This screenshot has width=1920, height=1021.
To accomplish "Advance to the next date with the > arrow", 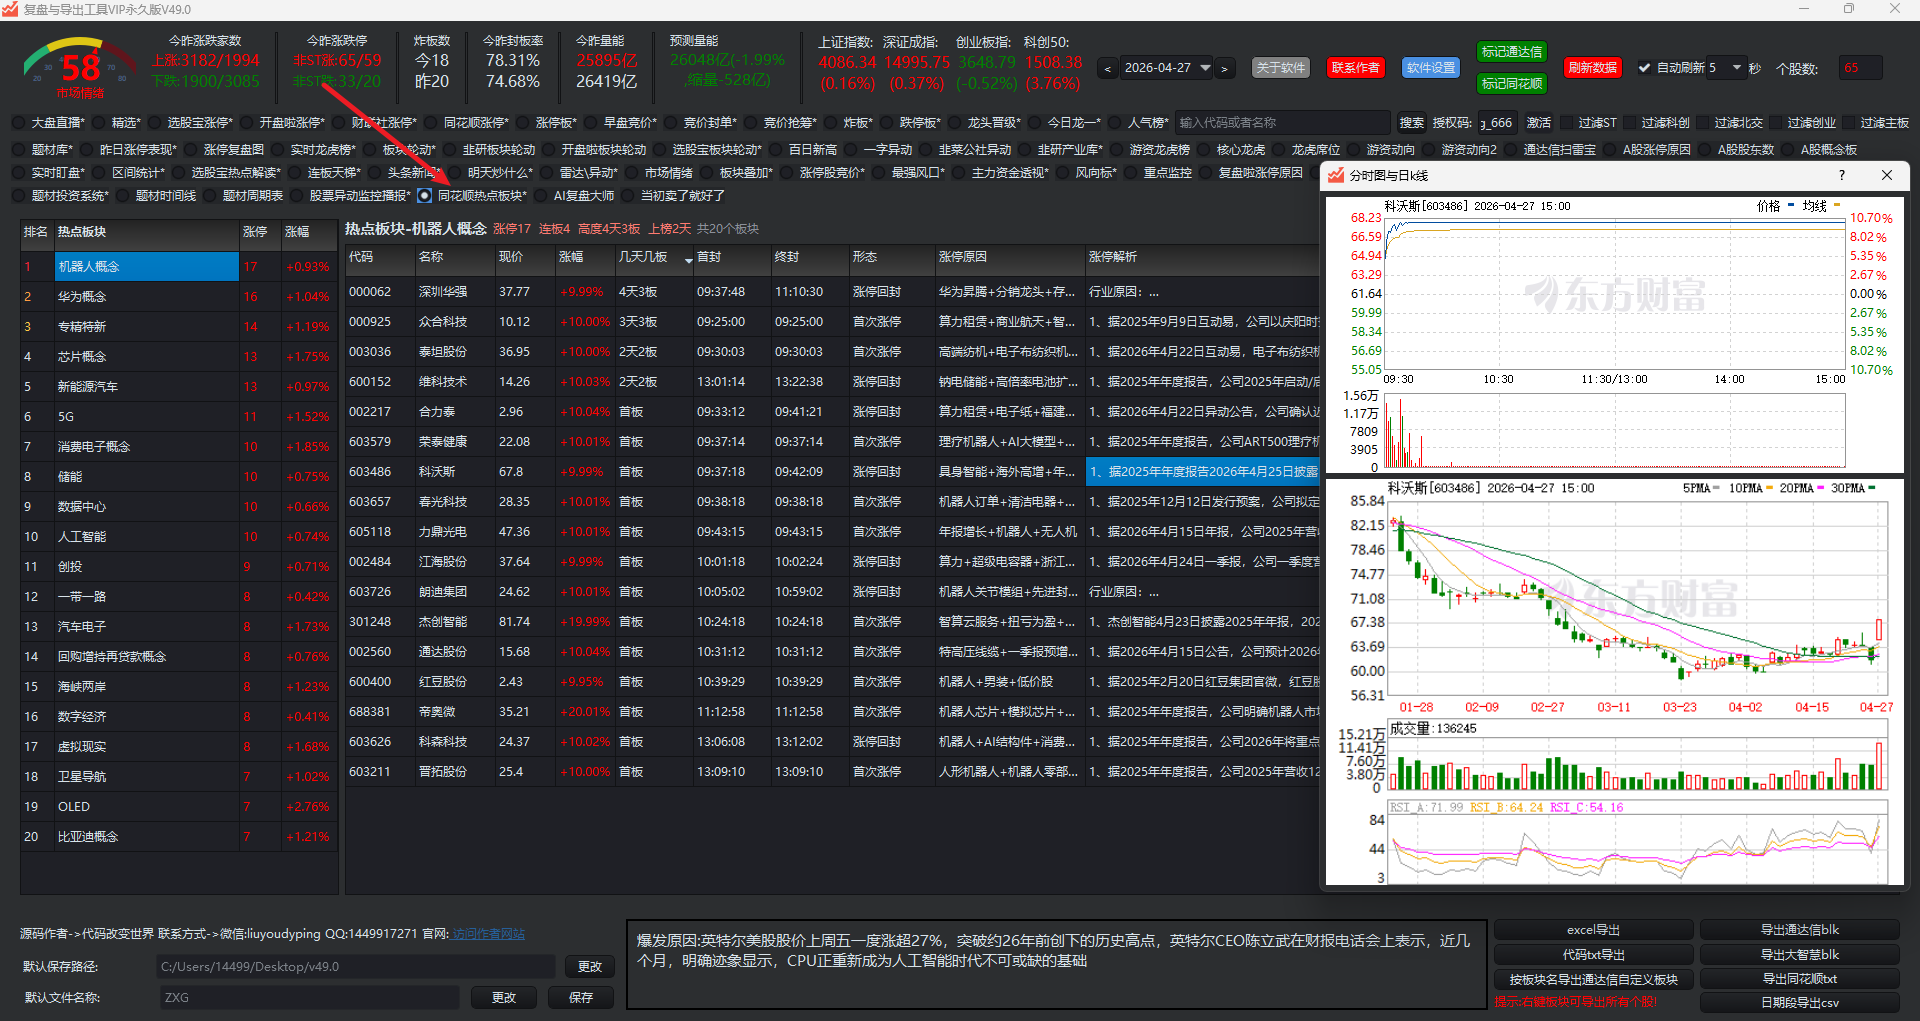I will (x=1224, y=69).
